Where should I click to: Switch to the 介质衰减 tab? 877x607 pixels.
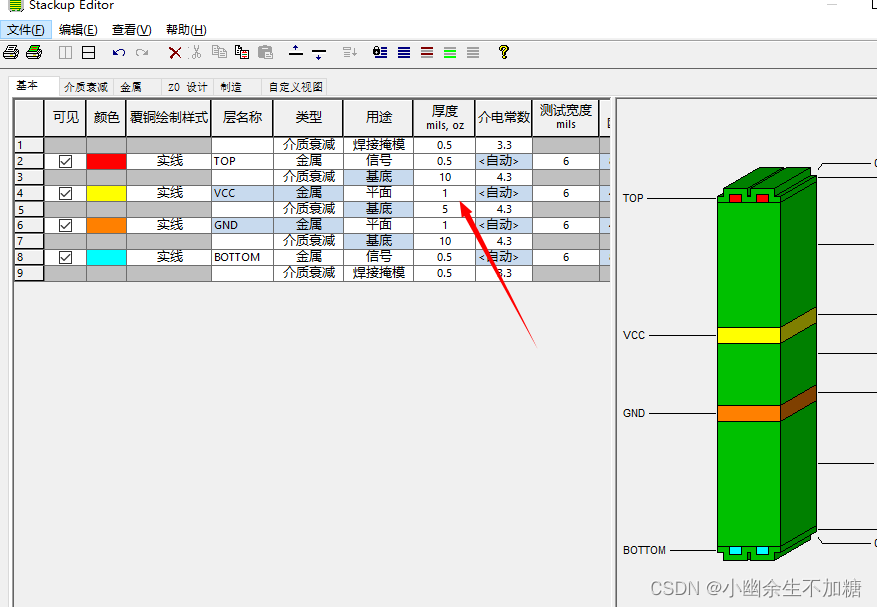point(86,87)
